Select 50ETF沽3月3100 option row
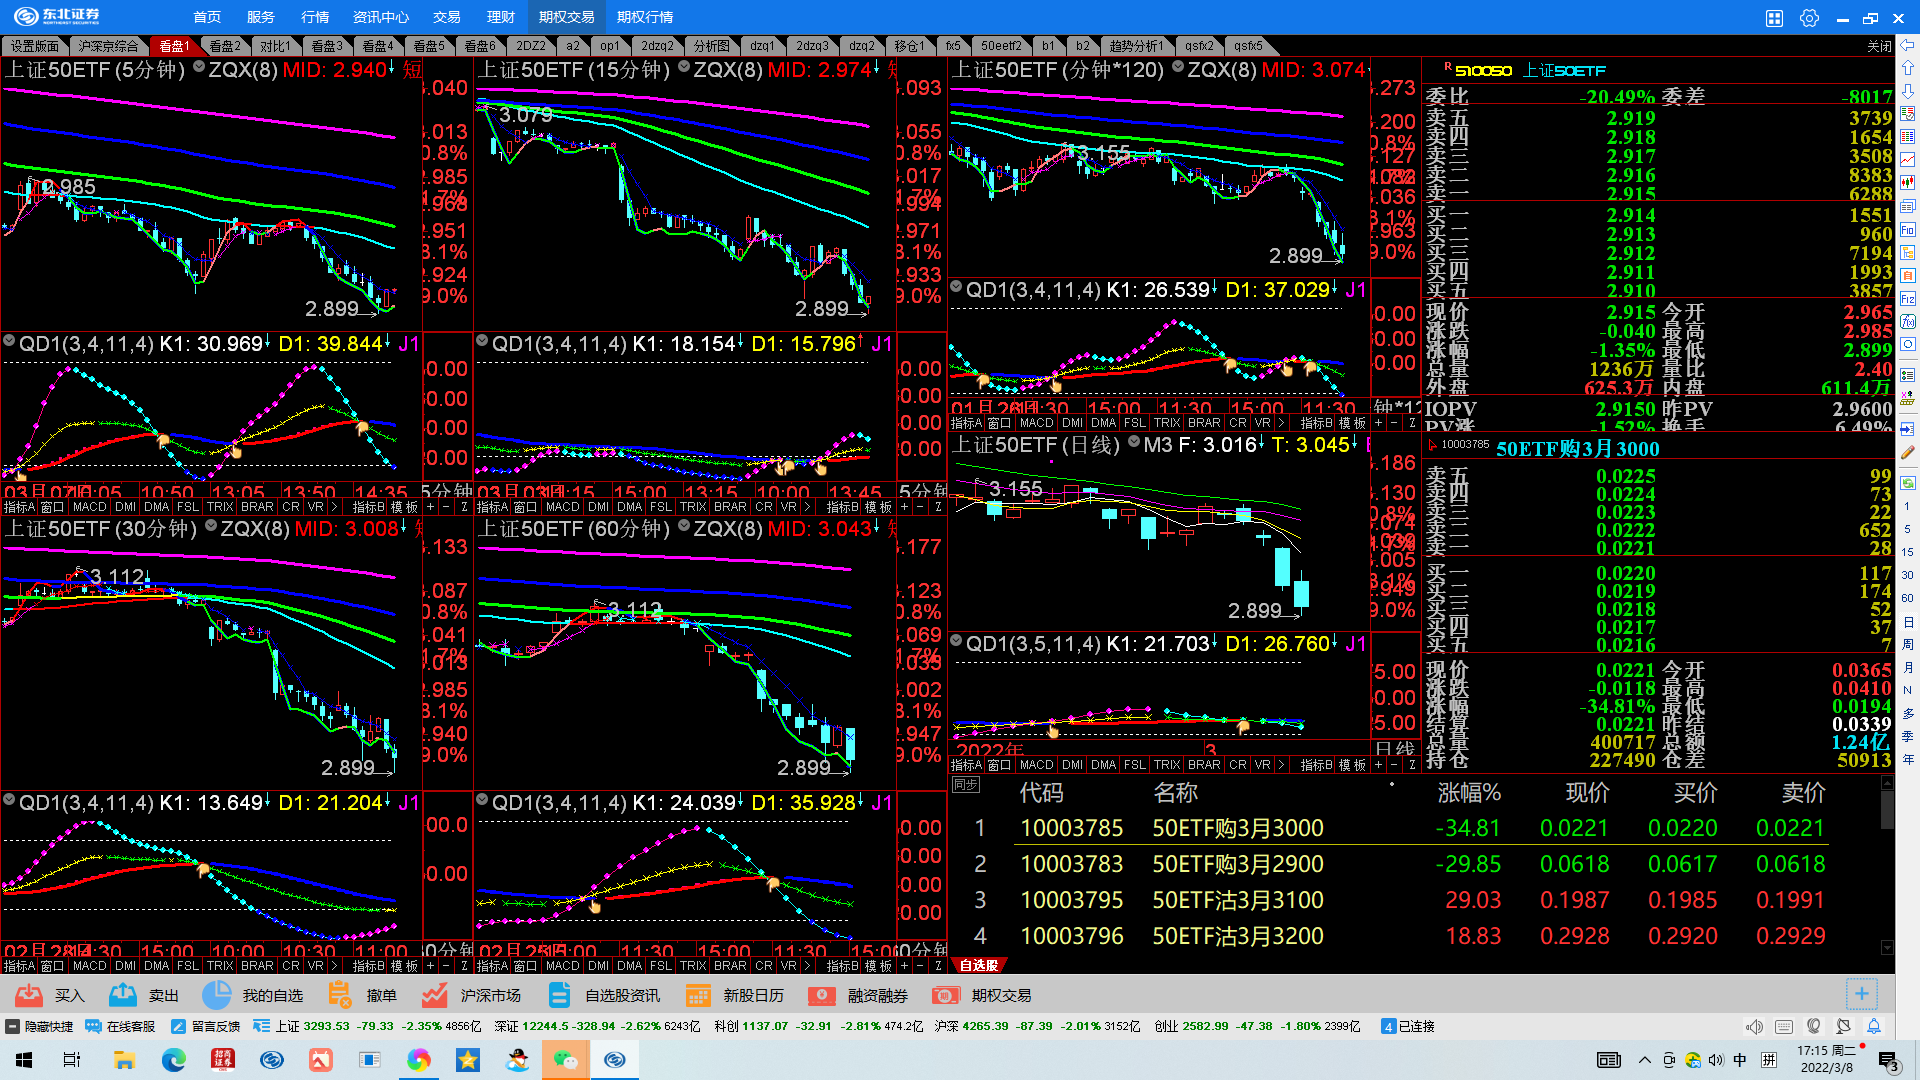The width and height of the screenshot is (1920, 1080). (x=1237, y=900)
